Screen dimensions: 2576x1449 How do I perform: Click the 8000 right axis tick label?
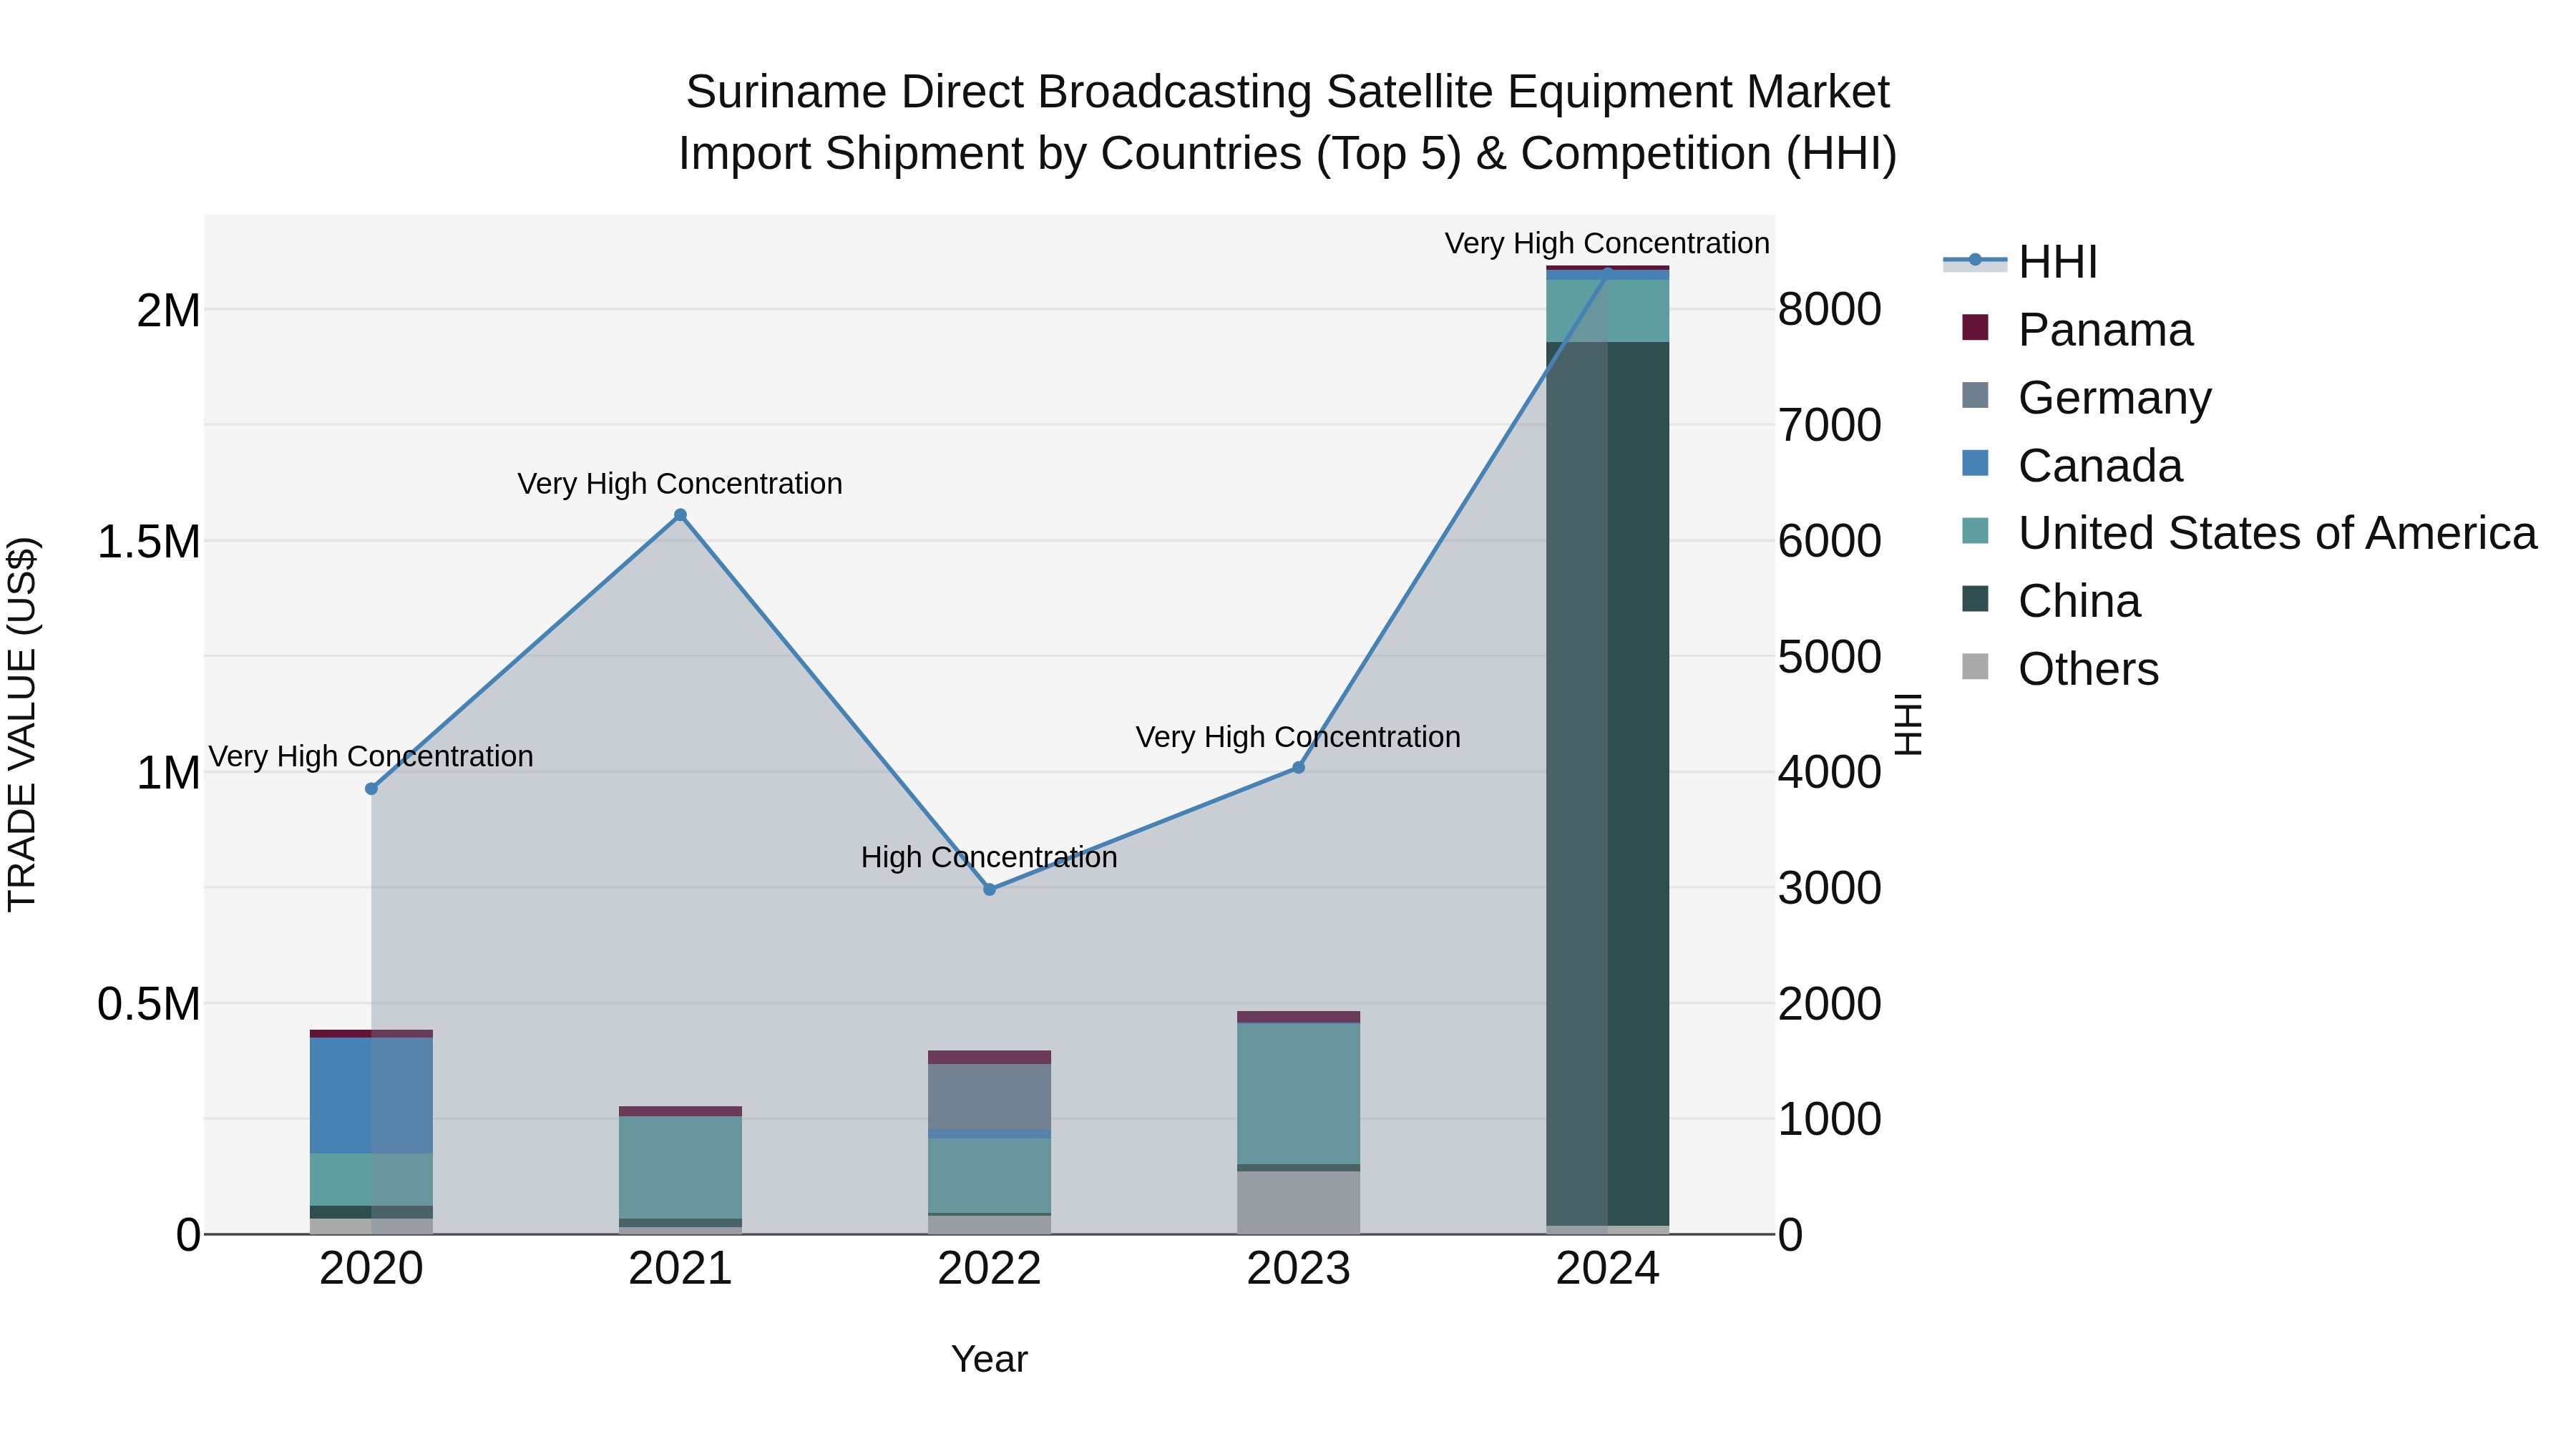[1830, 309]
